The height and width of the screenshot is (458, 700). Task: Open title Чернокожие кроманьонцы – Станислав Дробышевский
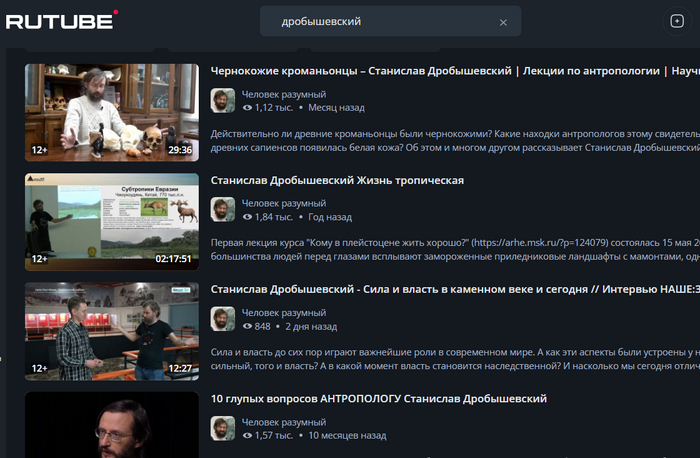455,71
